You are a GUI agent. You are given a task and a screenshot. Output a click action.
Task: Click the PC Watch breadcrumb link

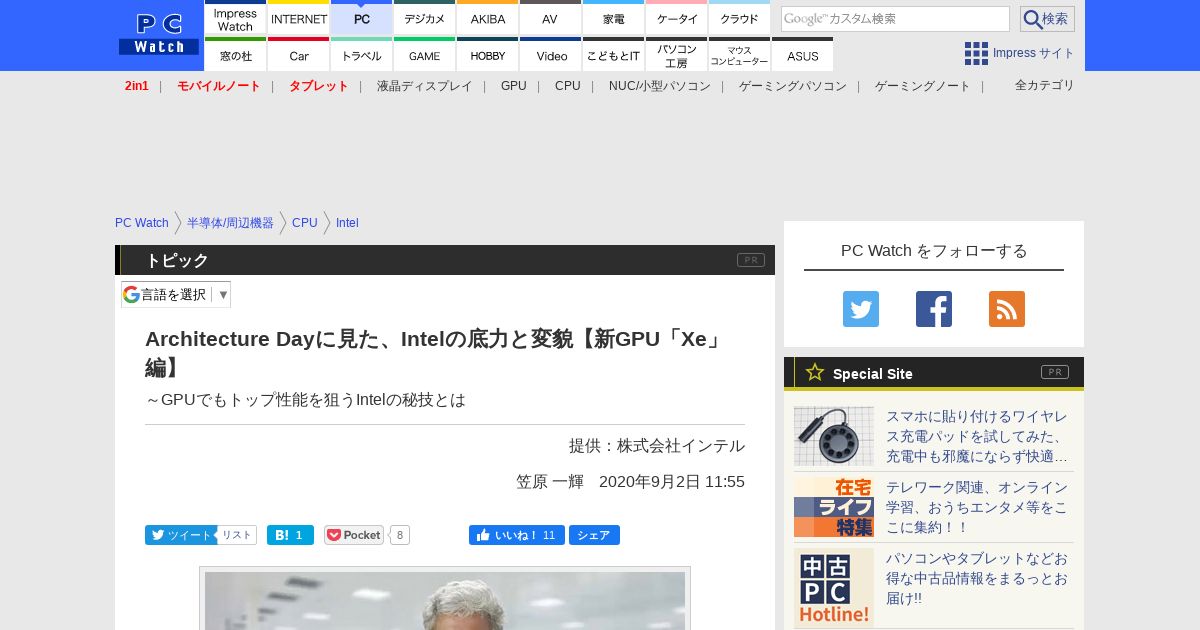[142, 223]
